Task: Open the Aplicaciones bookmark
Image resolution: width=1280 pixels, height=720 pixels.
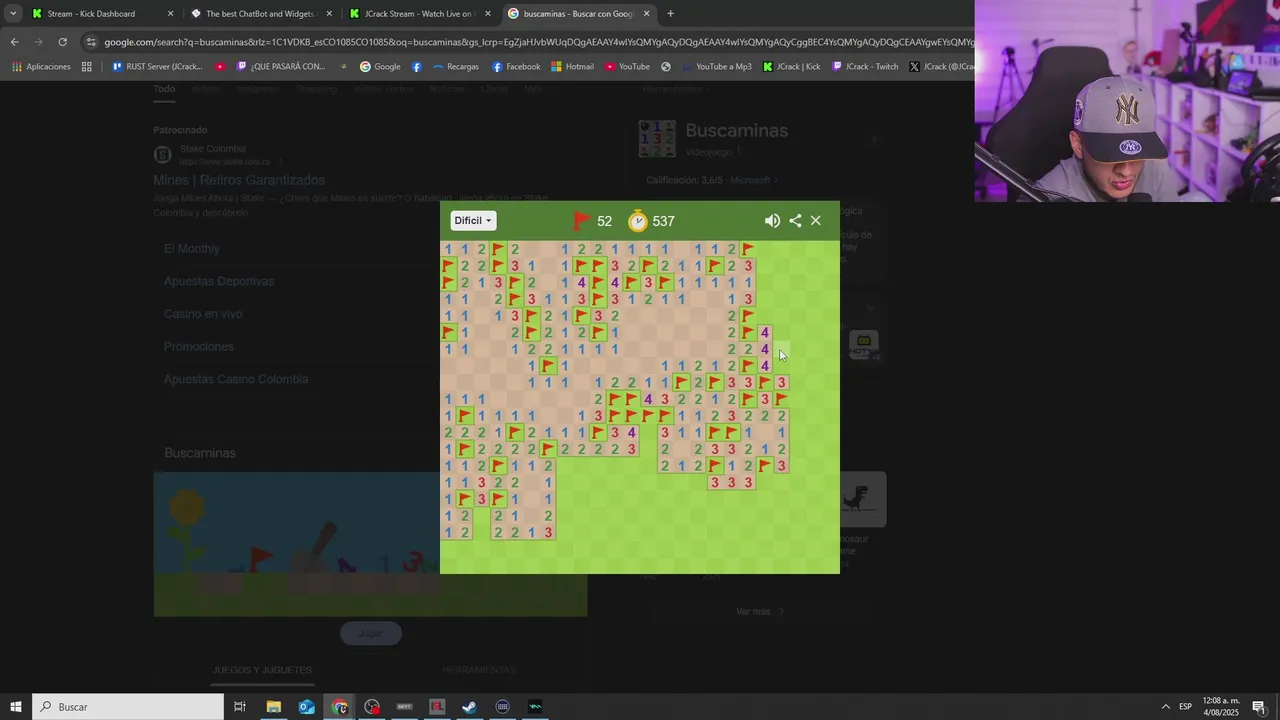Action: click(x=41, y=67)
